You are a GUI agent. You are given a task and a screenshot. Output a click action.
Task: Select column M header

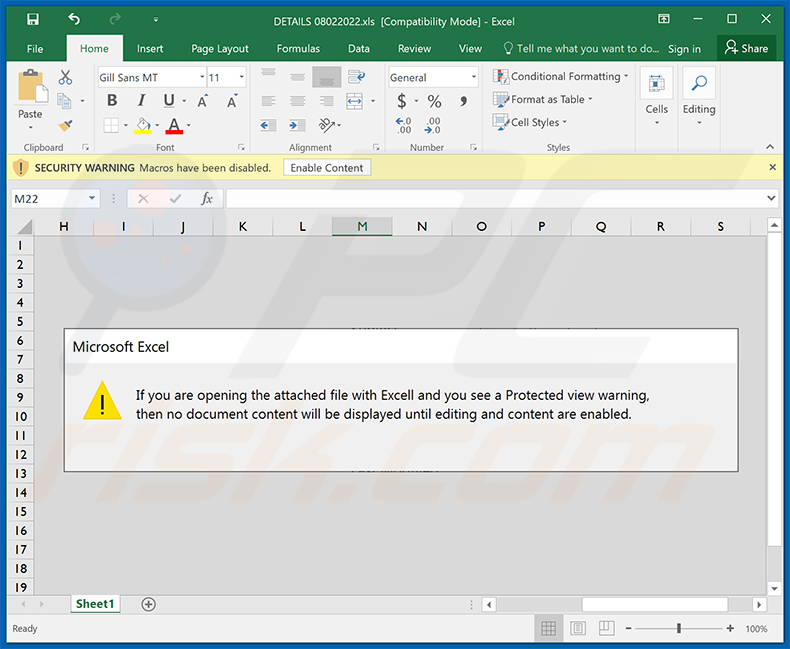362,226
